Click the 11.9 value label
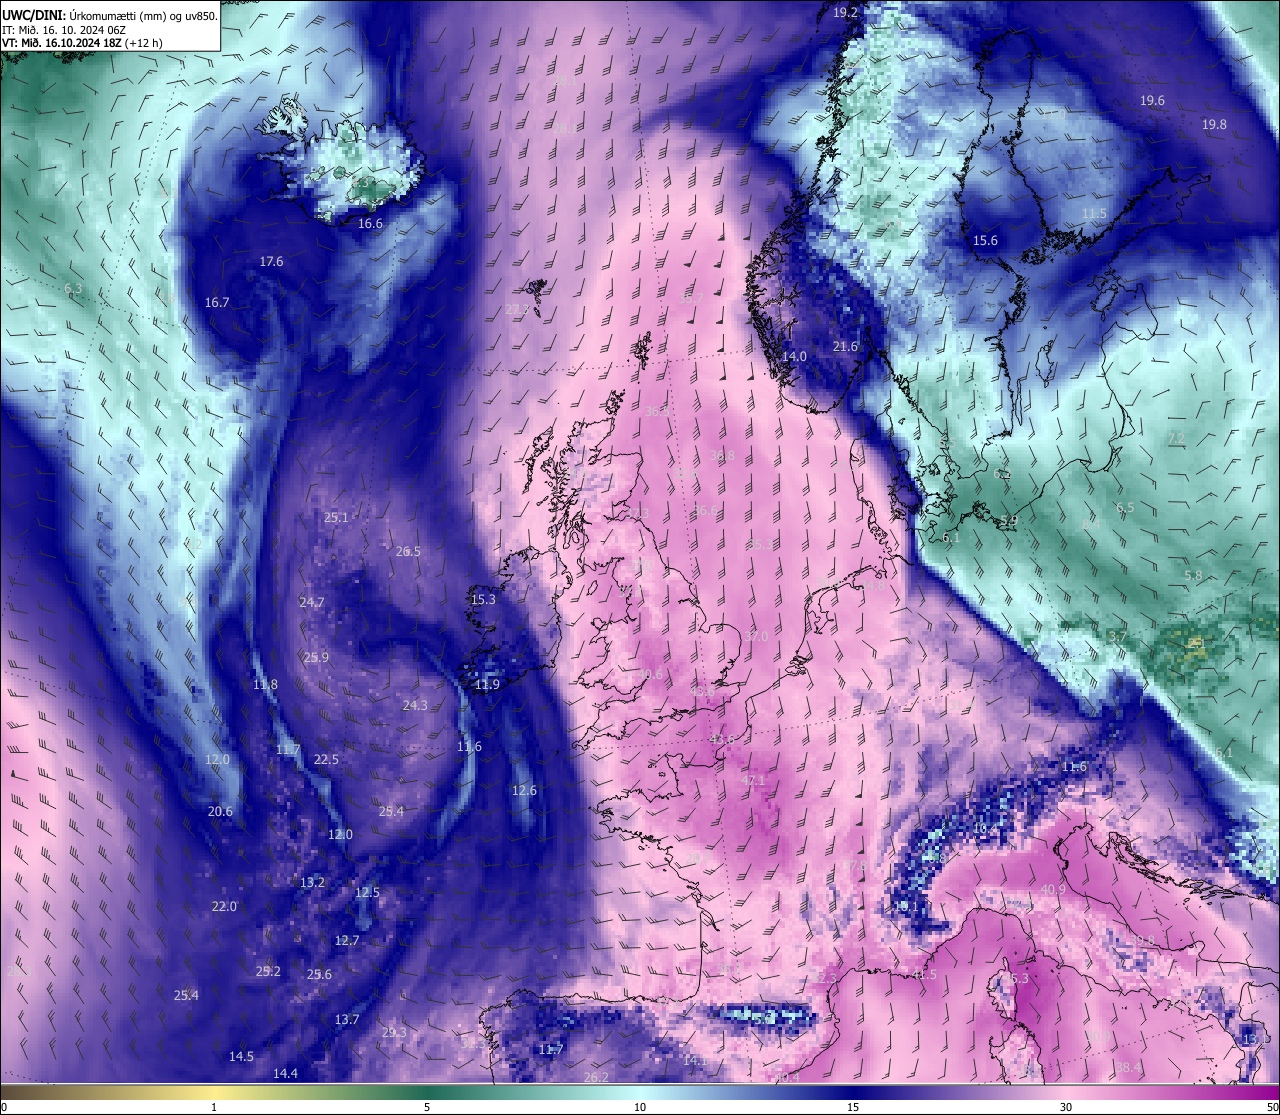1280x1115 pixels. [487, 685]
